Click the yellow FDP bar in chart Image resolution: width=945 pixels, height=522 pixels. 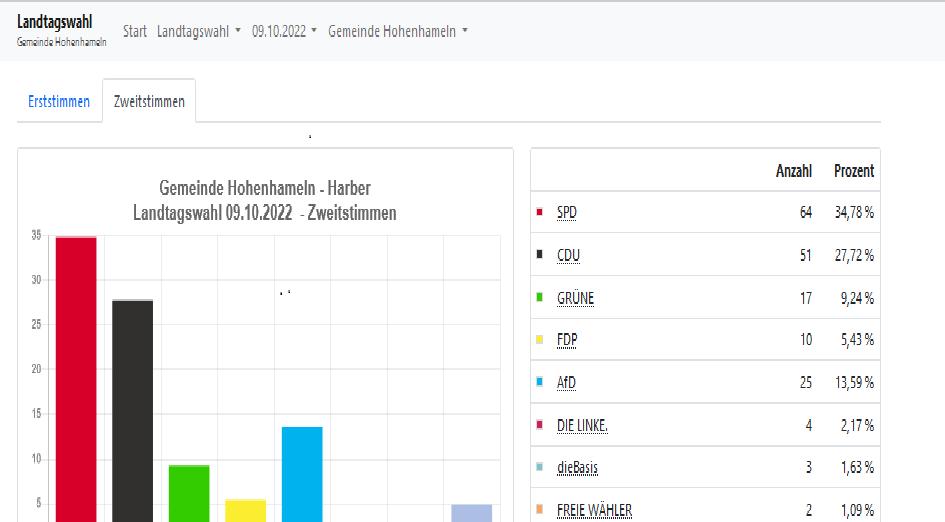[245, 511]
